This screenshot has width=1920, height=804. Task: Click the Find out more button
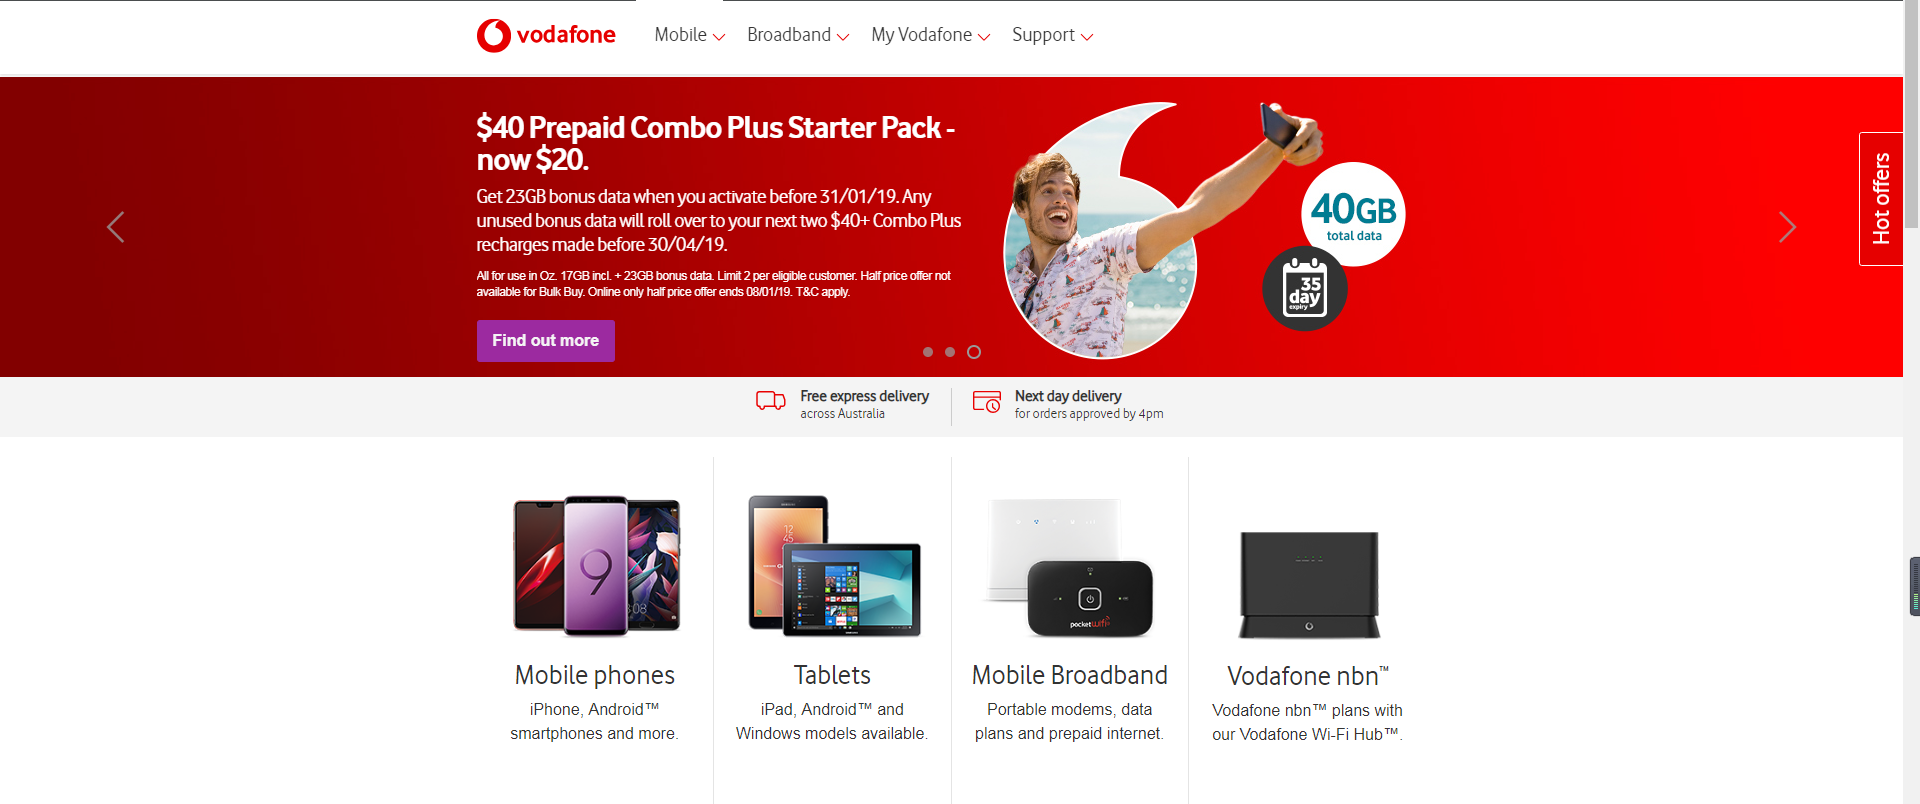pyautogui.click(x=546, y=341)
